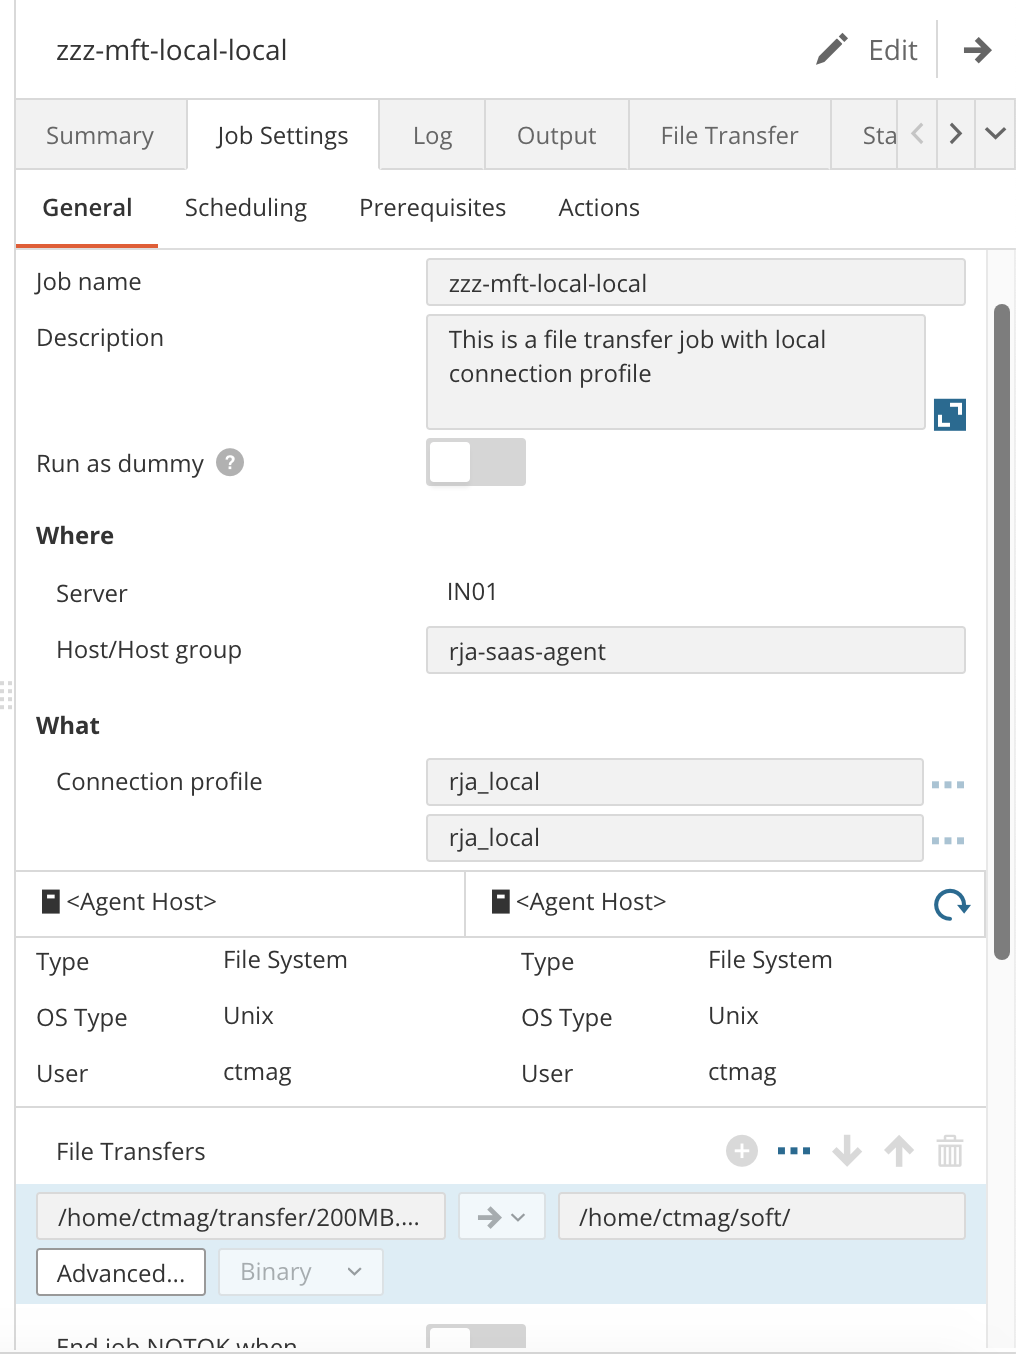Move the file transfer down
Image resolution: width=1016 pixels, height=1354 pixels.
pos(847,1151)
